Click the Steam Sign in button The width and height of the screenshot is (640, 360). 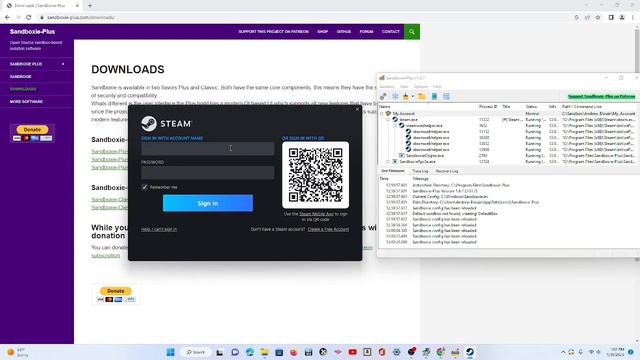(x=208, y=203)
